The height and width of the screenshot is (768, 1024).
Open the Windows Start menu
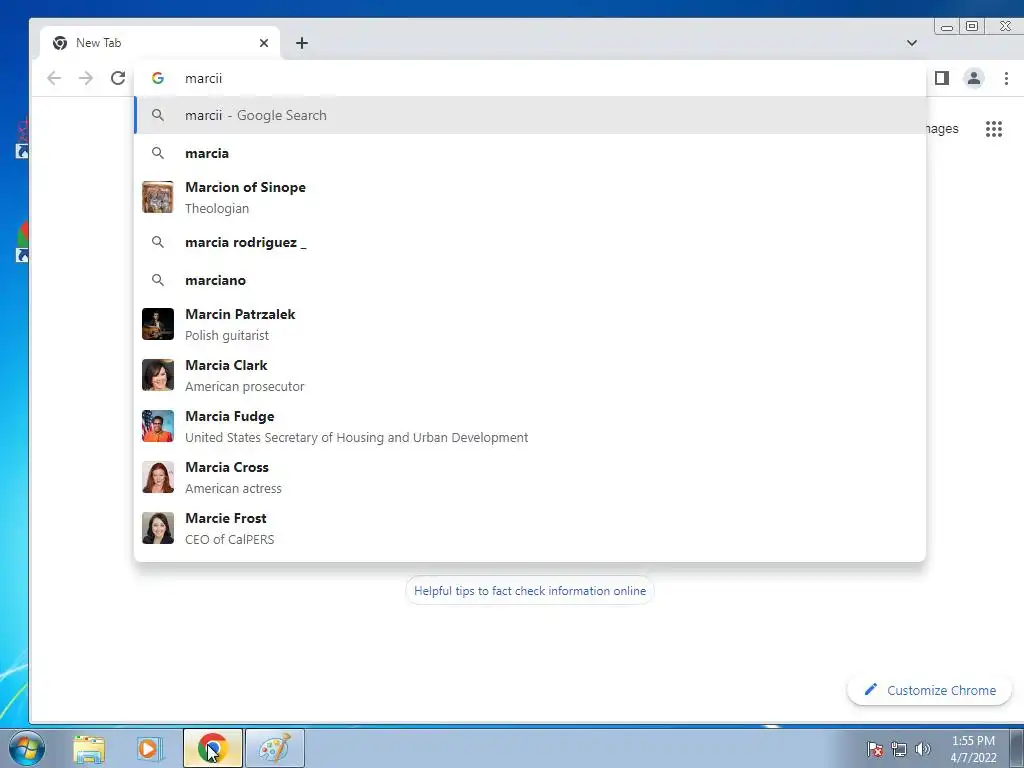click(x=27, y=748)
